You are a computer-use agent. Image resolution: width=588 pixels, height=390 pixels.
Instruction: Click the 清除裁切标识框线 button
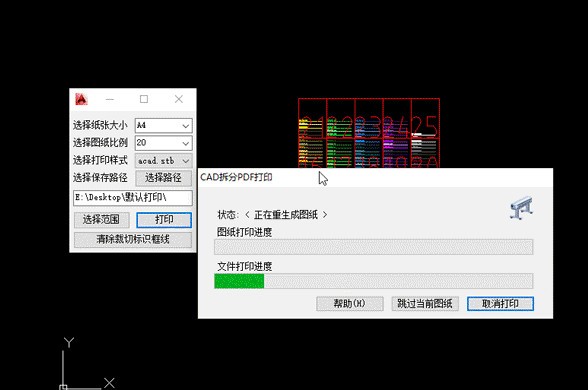tap(133, 240)
